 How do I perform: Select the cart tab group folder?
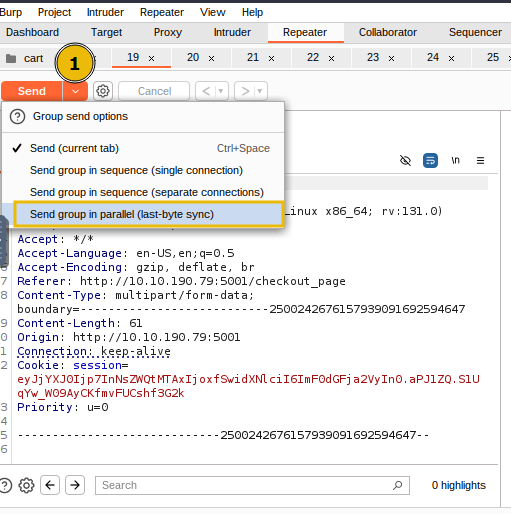[25, 58]
